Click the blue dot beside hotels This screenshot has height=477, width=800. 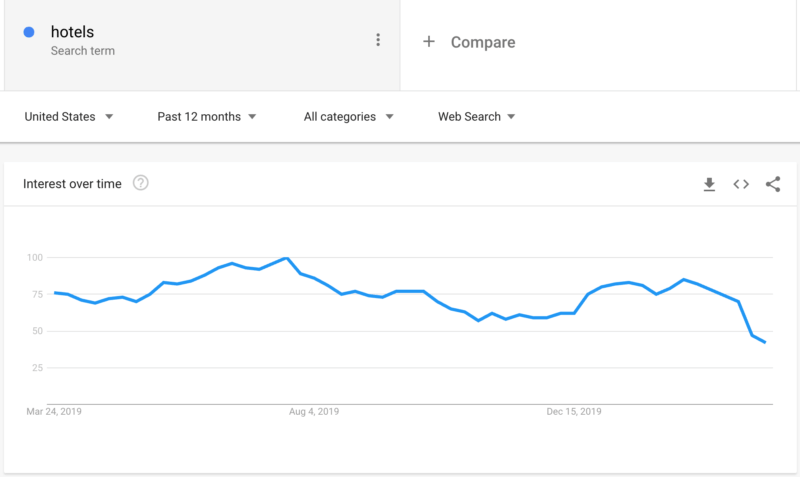(x=29, y=33)
